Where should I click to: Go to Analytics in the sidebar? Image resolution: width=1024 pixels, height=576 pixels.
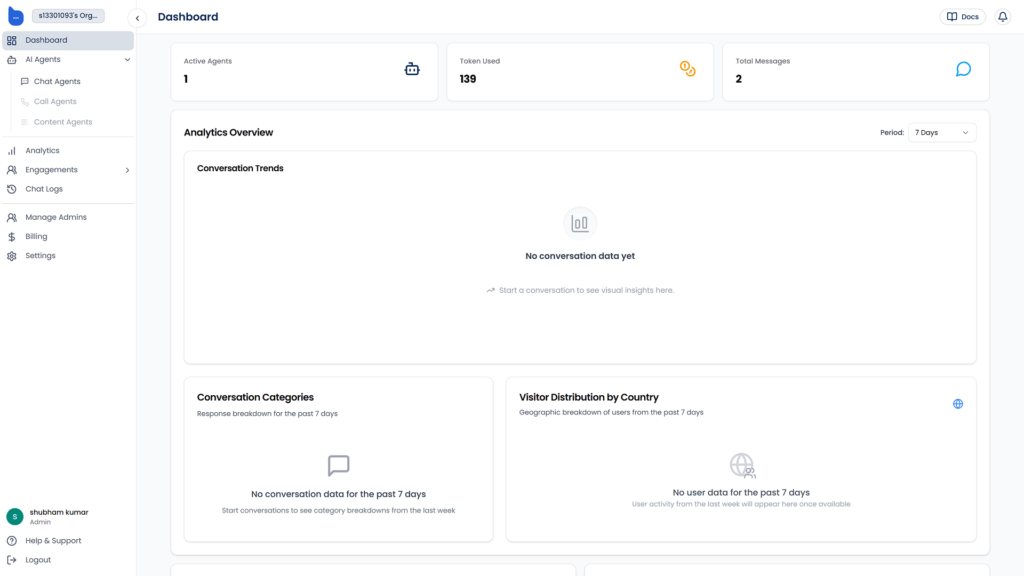point(42,151)
